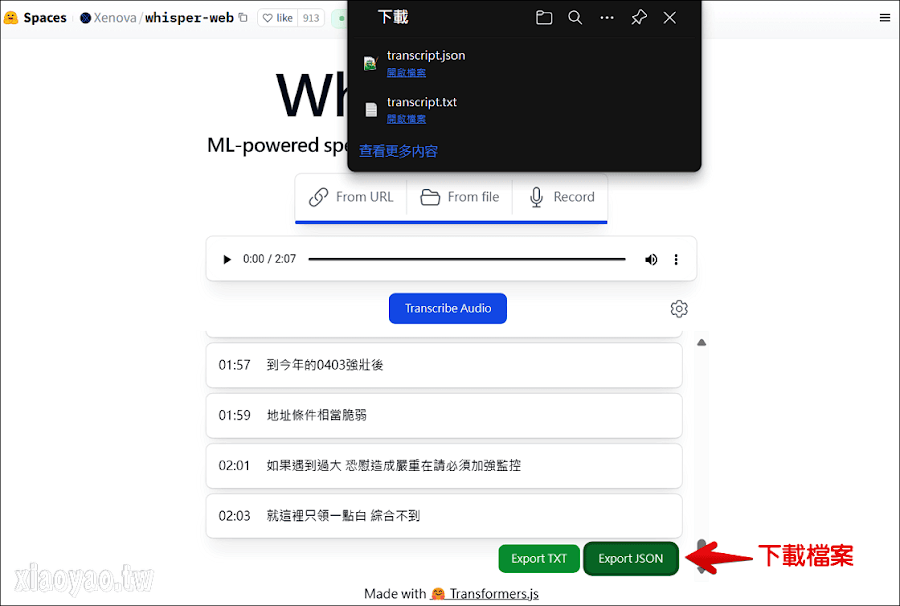Pin the downloads panel
Image resolution: width=900 pixels, height=606 pixels.
coord(639,18)
